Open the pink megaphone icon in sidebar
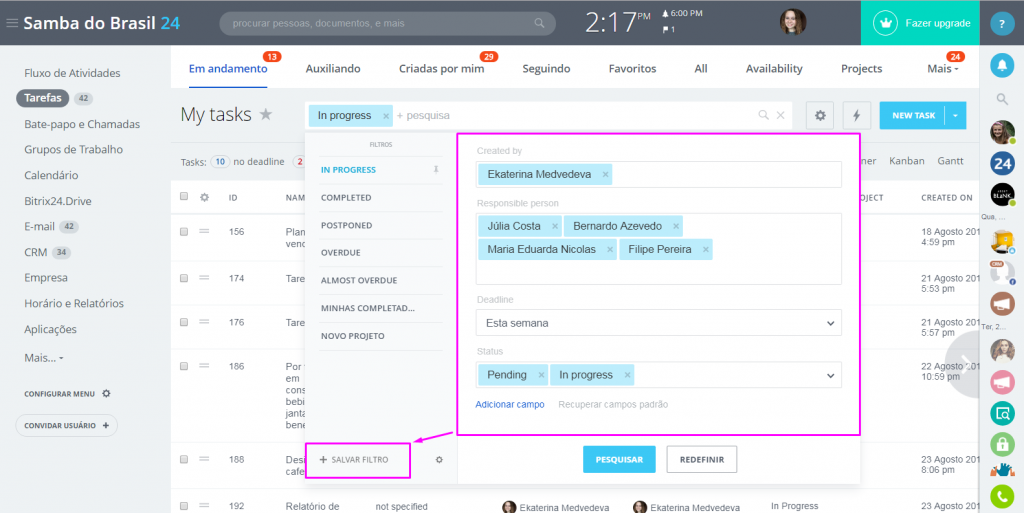1024x513 pixels. (1002, 382)
